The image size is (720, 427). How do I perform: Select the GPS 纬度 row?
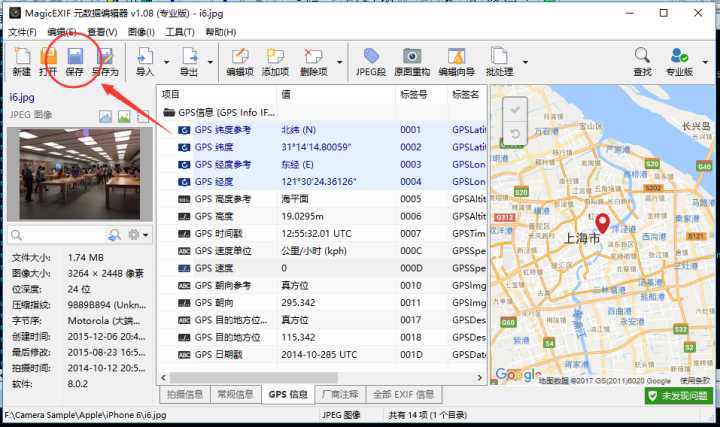click(x=322, y=147)
